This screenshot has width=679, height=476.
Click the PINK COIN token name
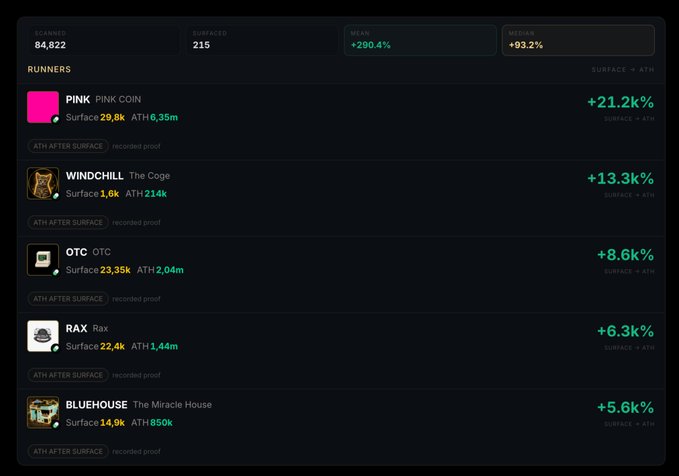pos(118,100)
